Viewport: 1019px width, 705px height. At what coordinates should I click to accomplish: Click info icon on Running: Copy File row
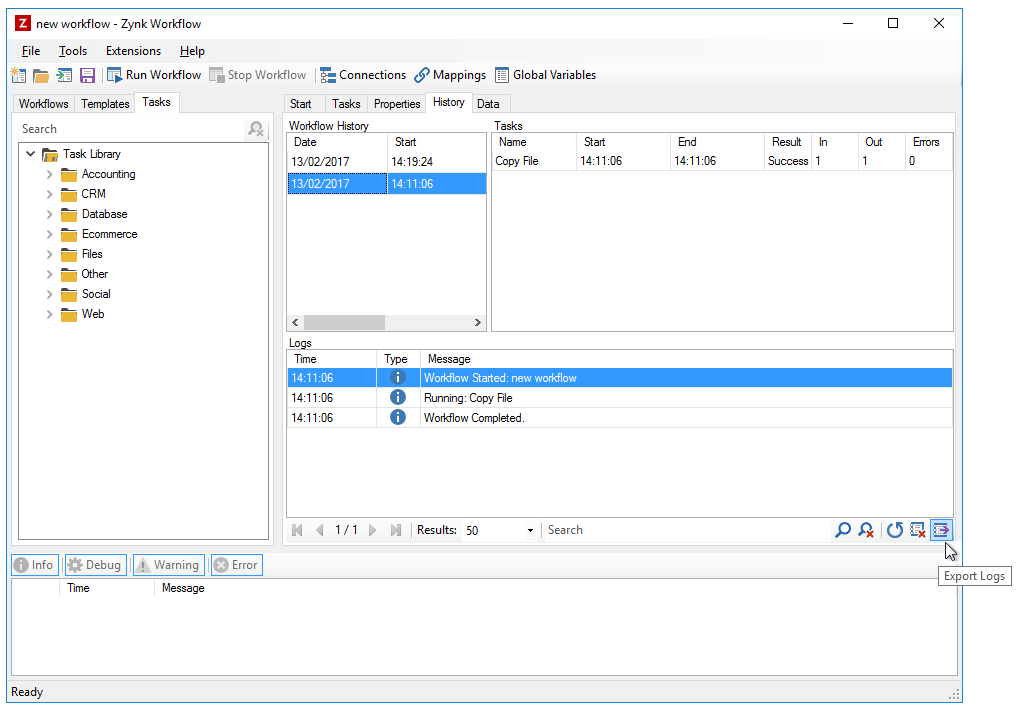click(x=398, y=398)
